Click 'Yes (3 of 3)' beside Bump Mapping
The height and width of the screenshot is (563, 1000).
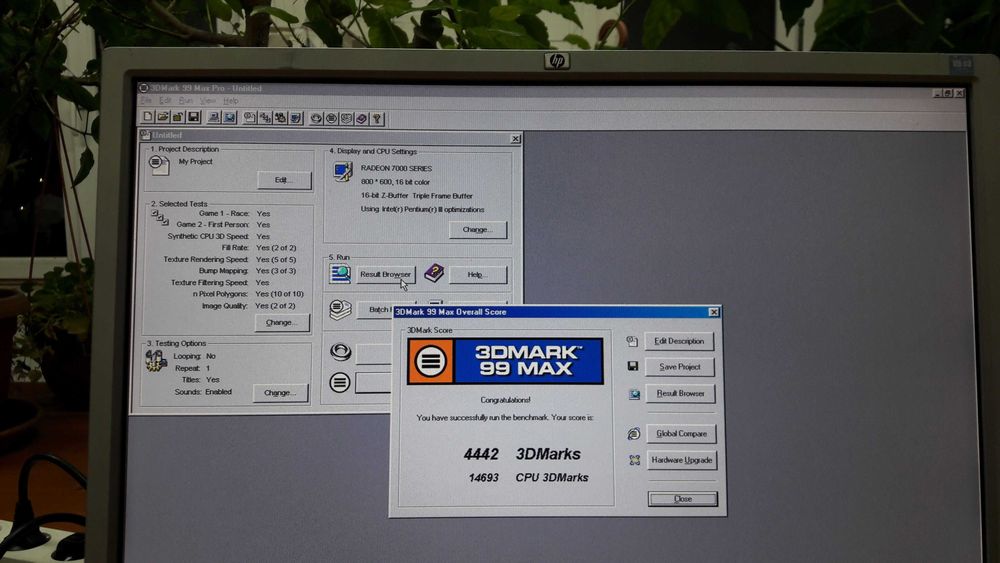[x=276, y=271]
